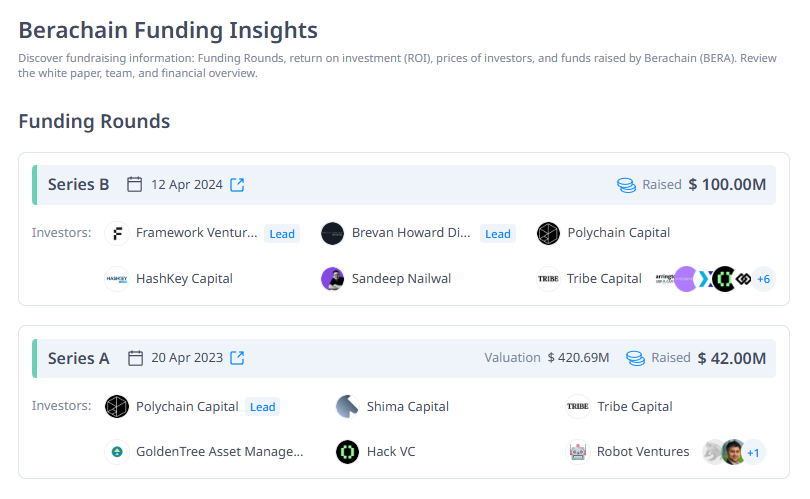Click the $ 42.00M raised amount
Viewport: 810px width, 499px height.
[732, 358]
